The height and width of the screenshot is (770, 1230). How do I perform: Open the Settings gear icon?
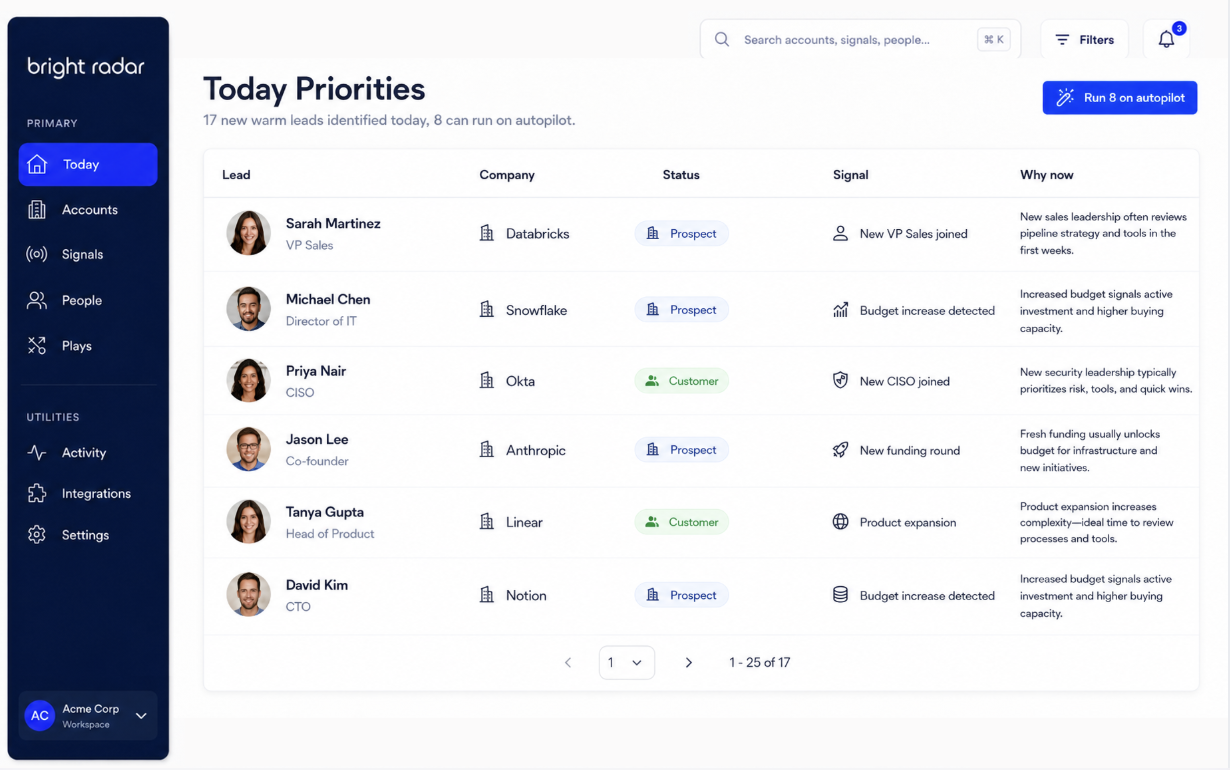pos(37,535)
